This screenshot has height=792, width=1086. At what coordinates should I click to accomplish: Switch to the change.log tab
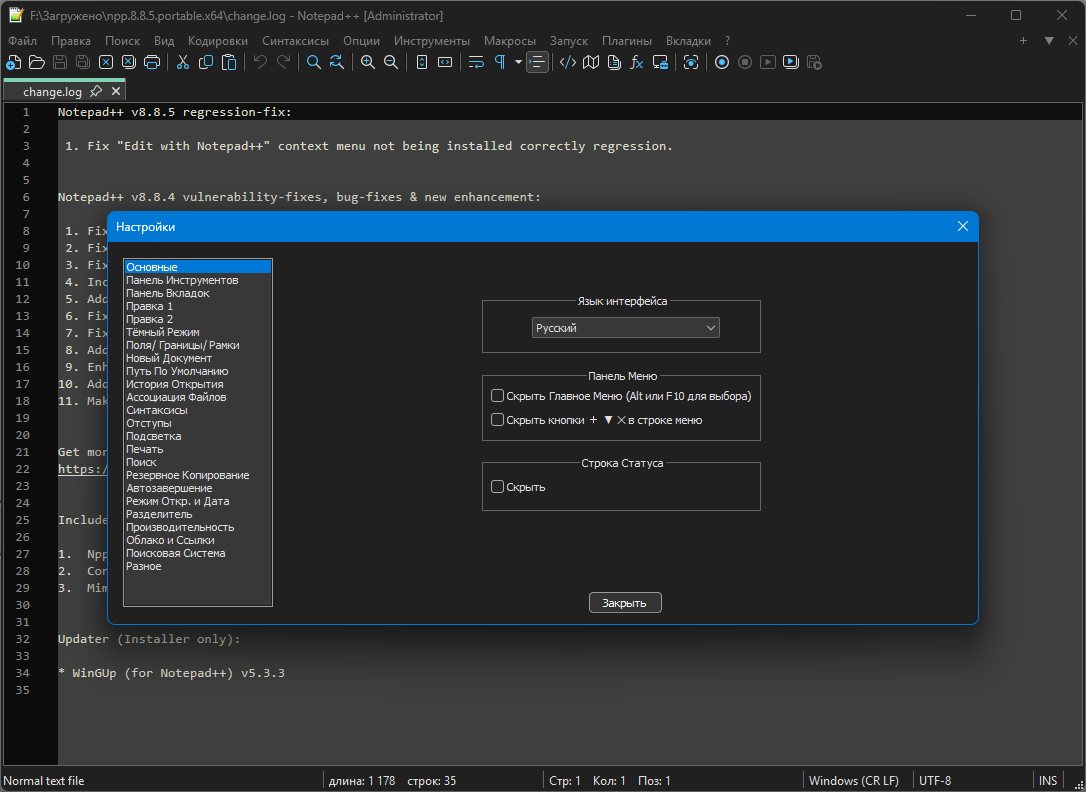(x=53, y=91)
